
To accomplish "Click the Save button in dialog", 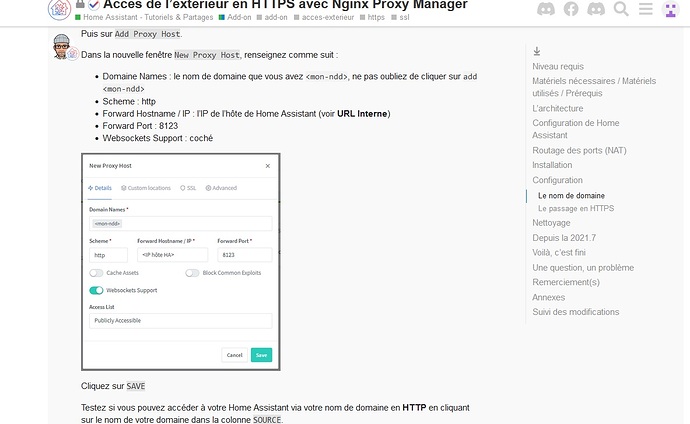I will 261,355.
